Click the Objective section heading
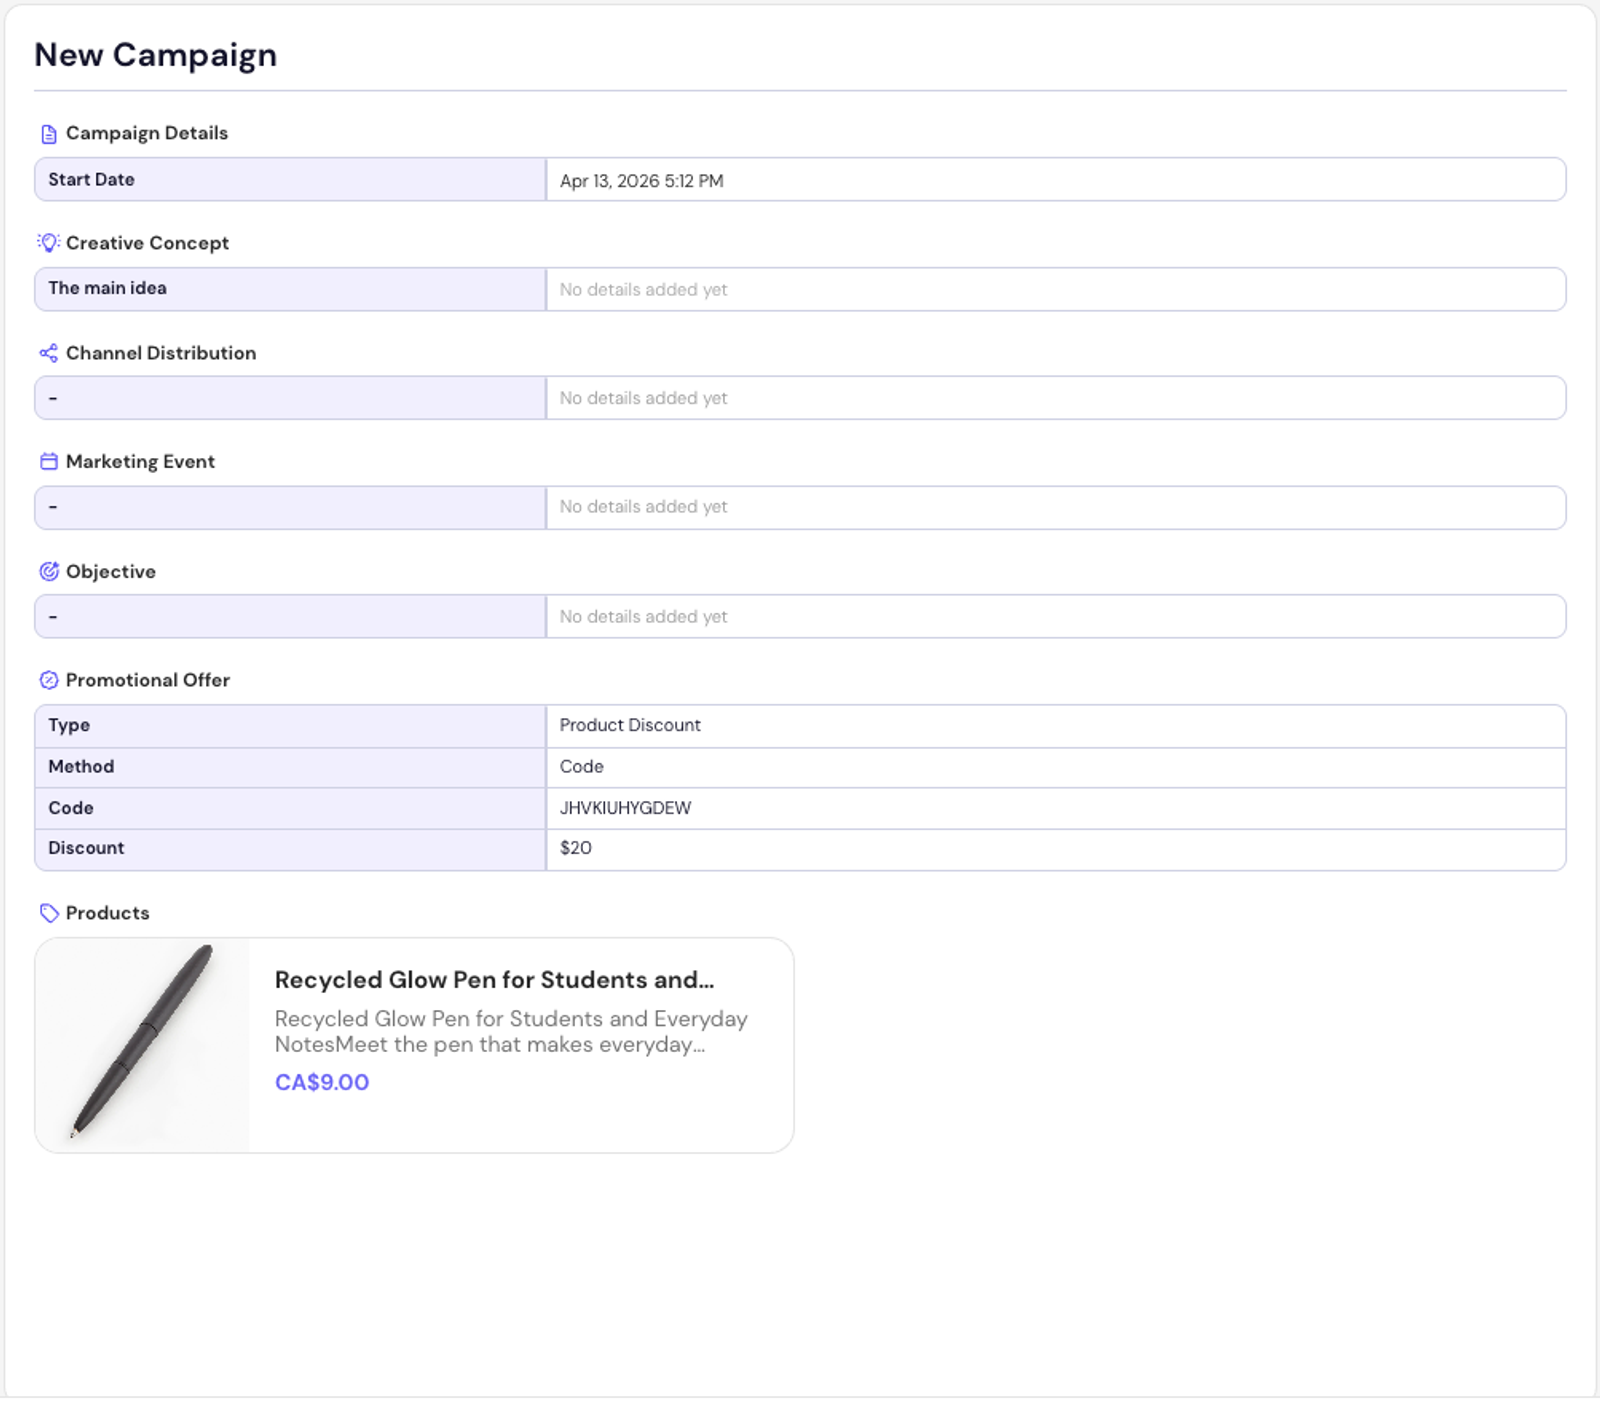The width and height of the screenshot is (1600, 1410). pos(111,572)
